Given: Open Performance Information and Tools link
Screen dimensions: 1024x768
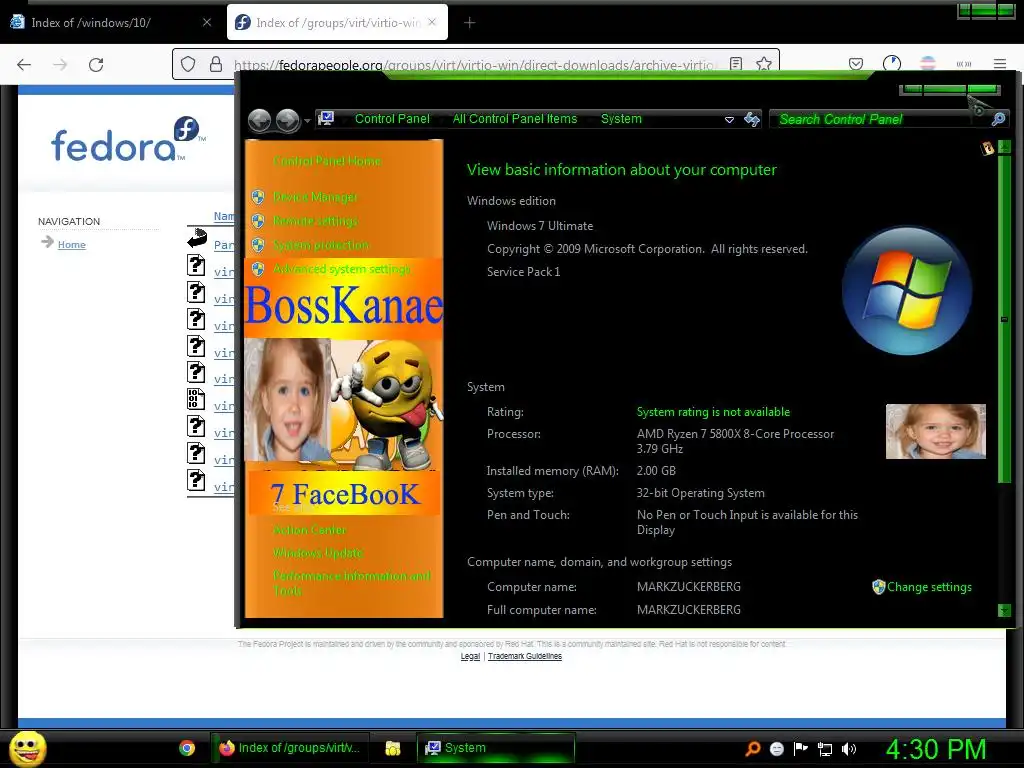Looking at the screenshot, I should pyautogui.click(x=351, y=583).
